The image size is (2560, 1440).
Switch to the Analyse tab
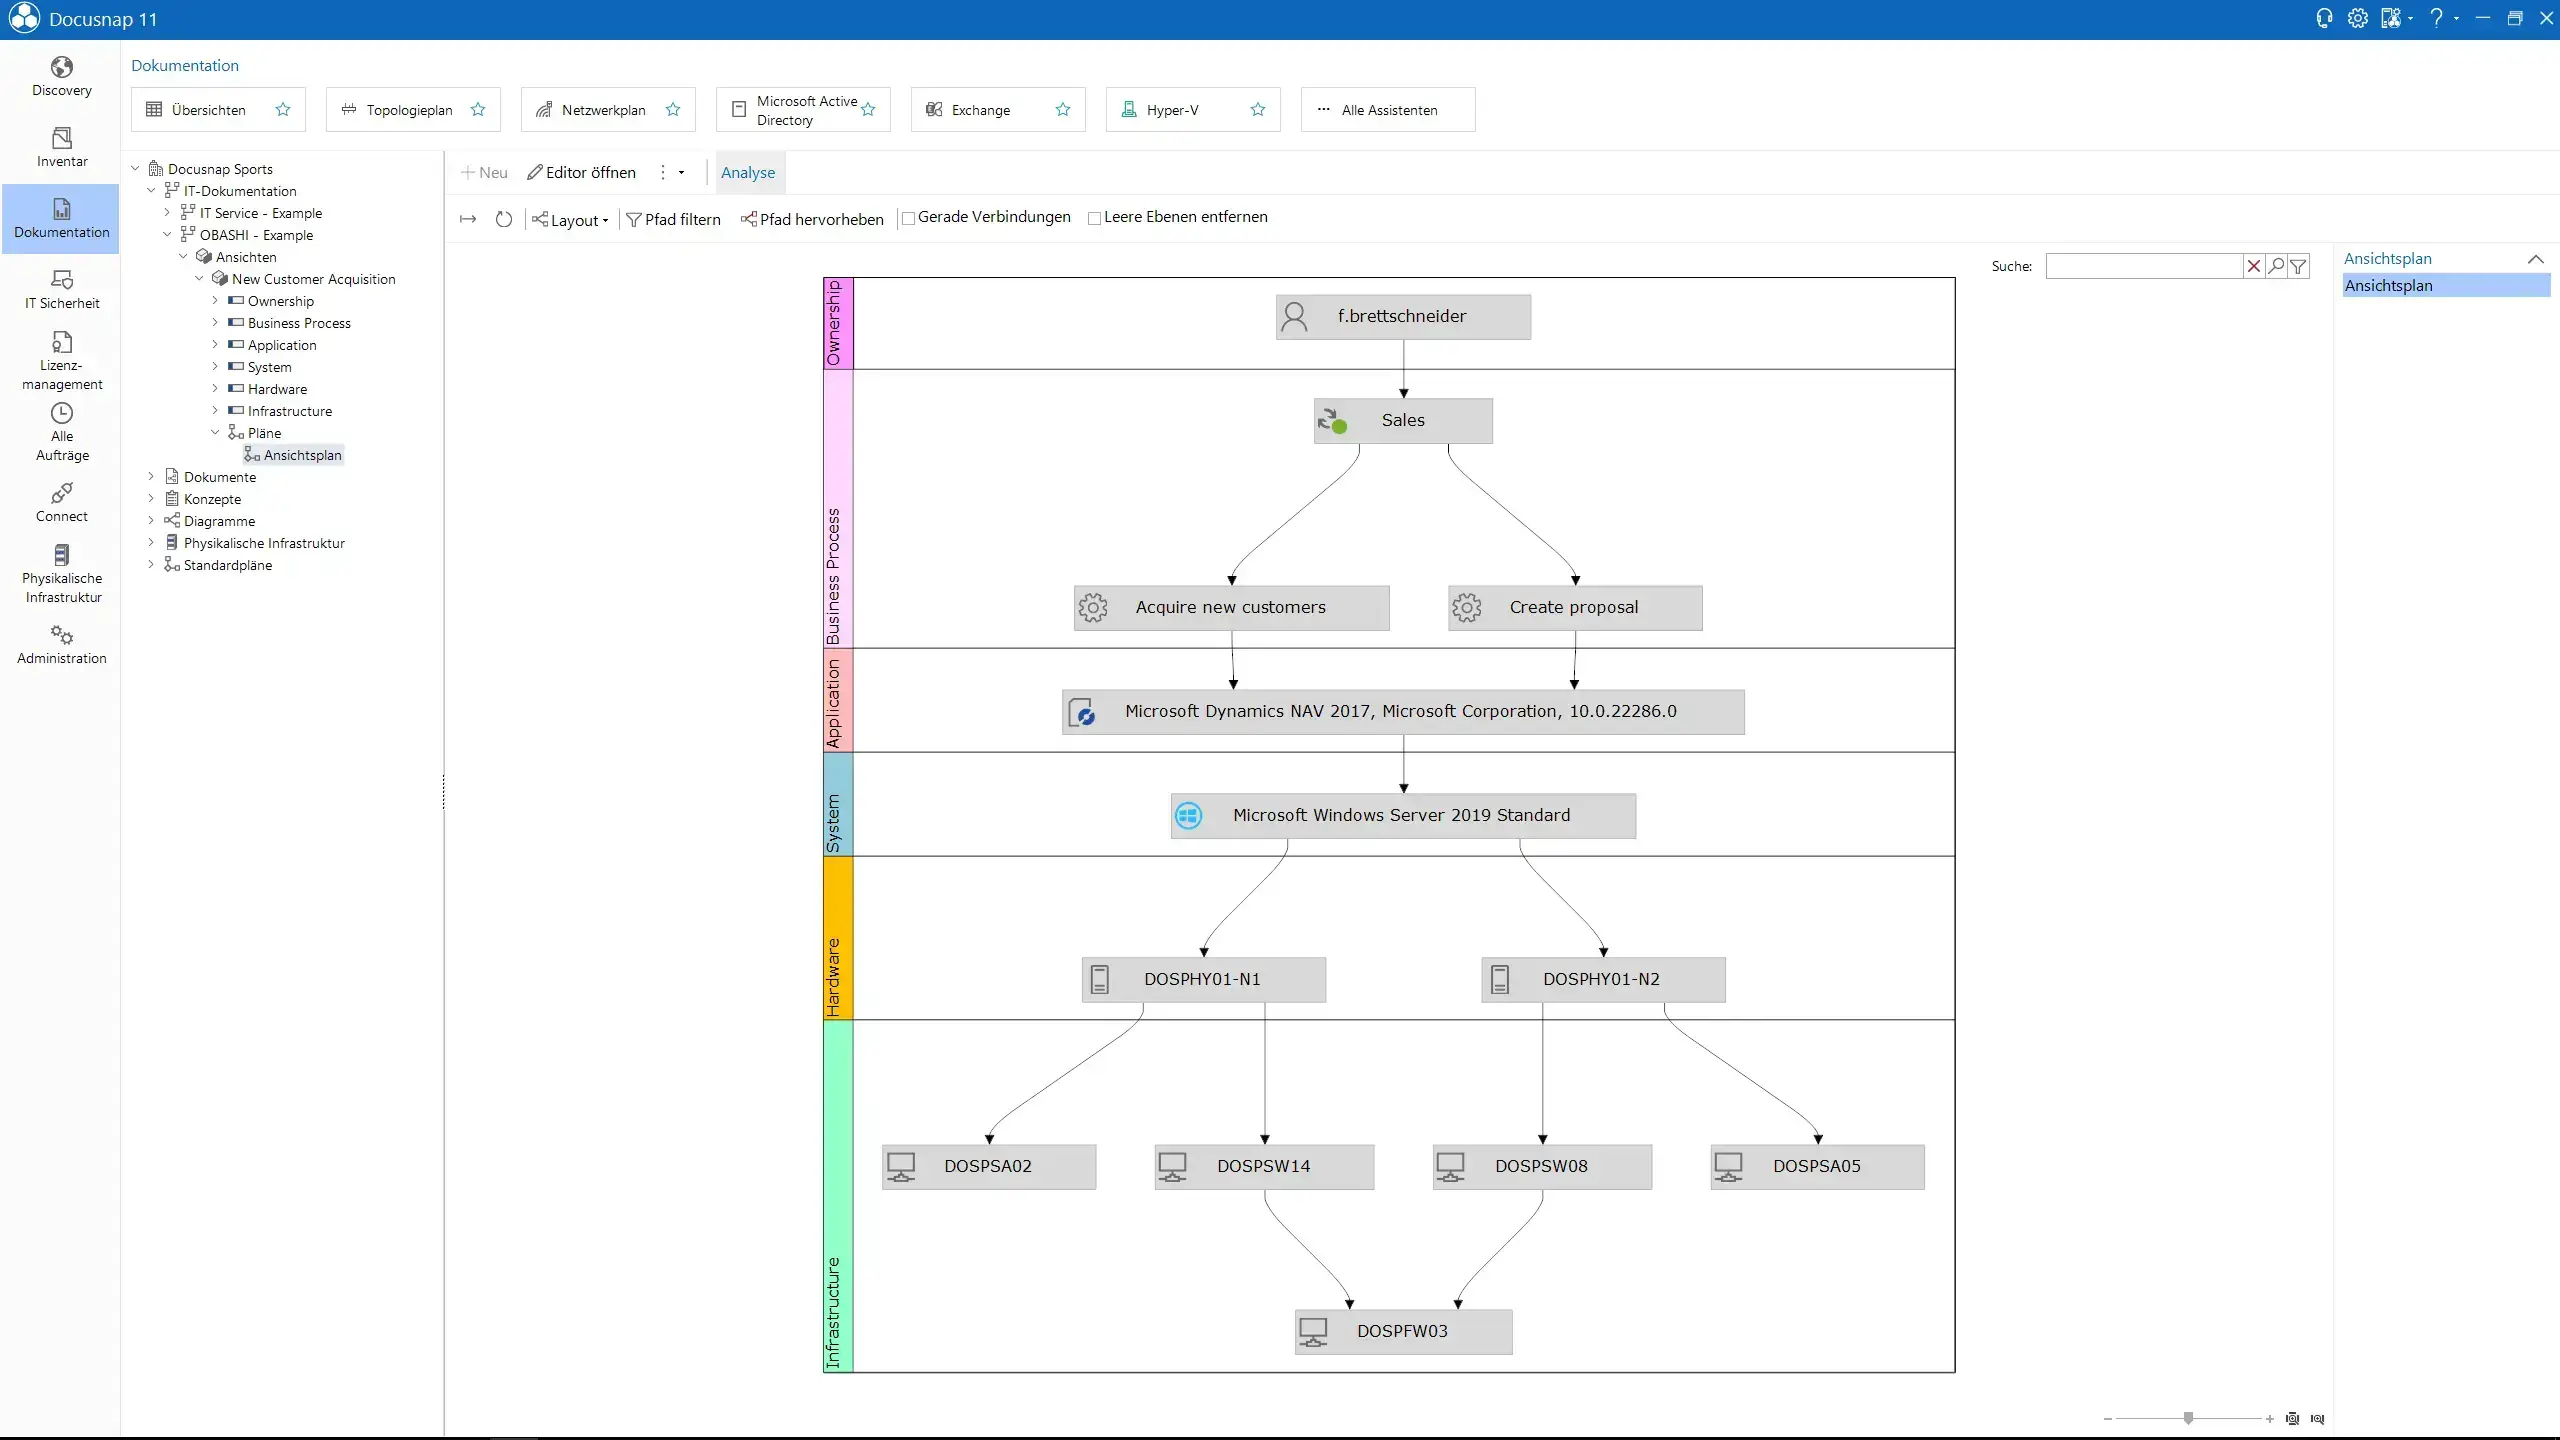pyautogui.click(x=748, y=172)
